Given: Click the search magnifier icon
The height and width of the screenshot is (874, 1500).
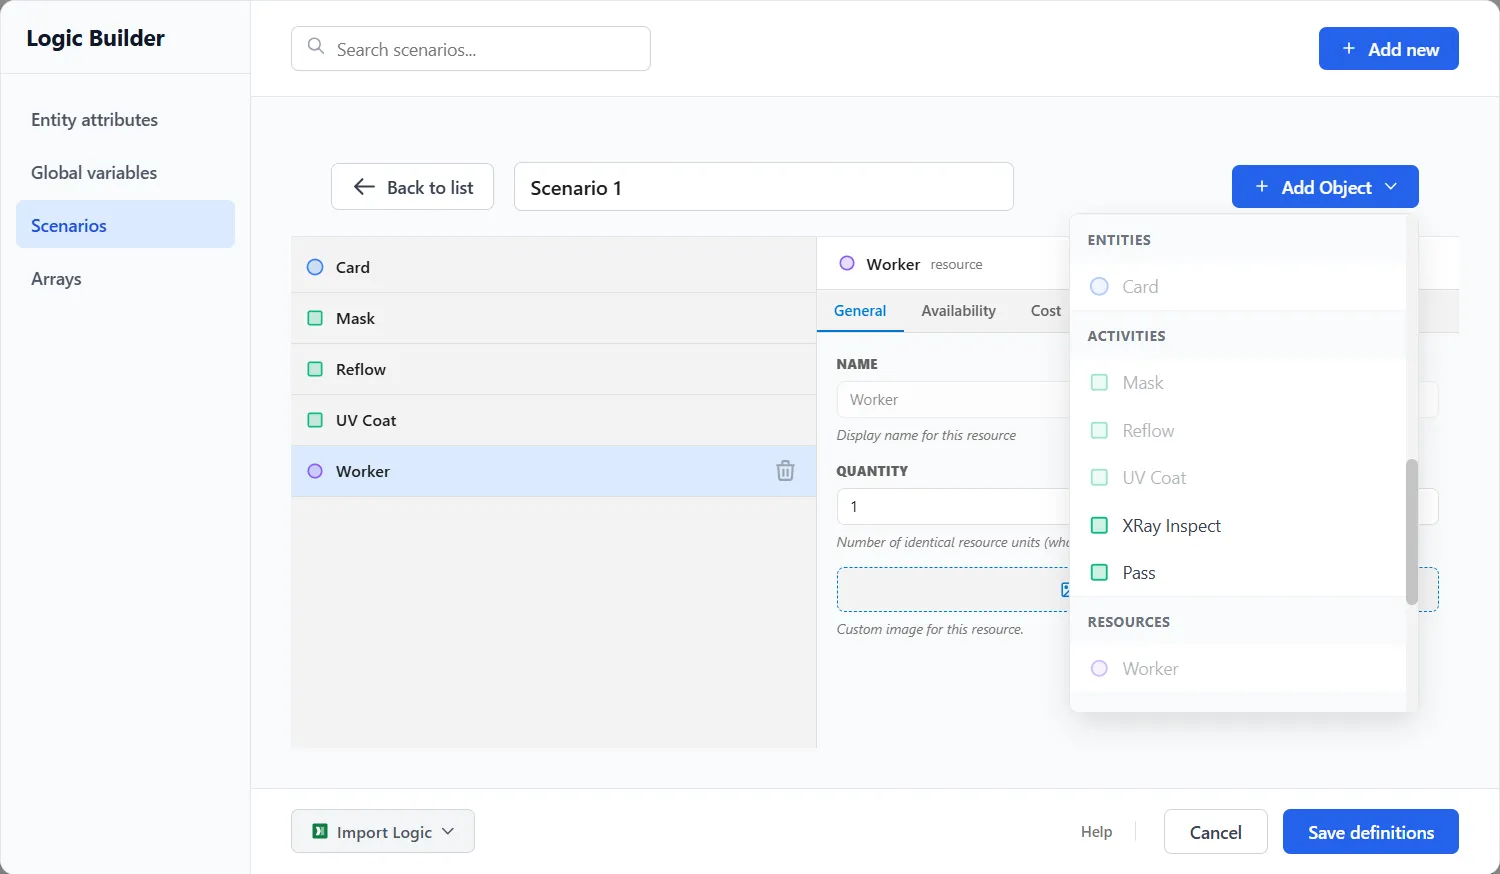Looking at the screenshot, I should (x=316, y=47).
